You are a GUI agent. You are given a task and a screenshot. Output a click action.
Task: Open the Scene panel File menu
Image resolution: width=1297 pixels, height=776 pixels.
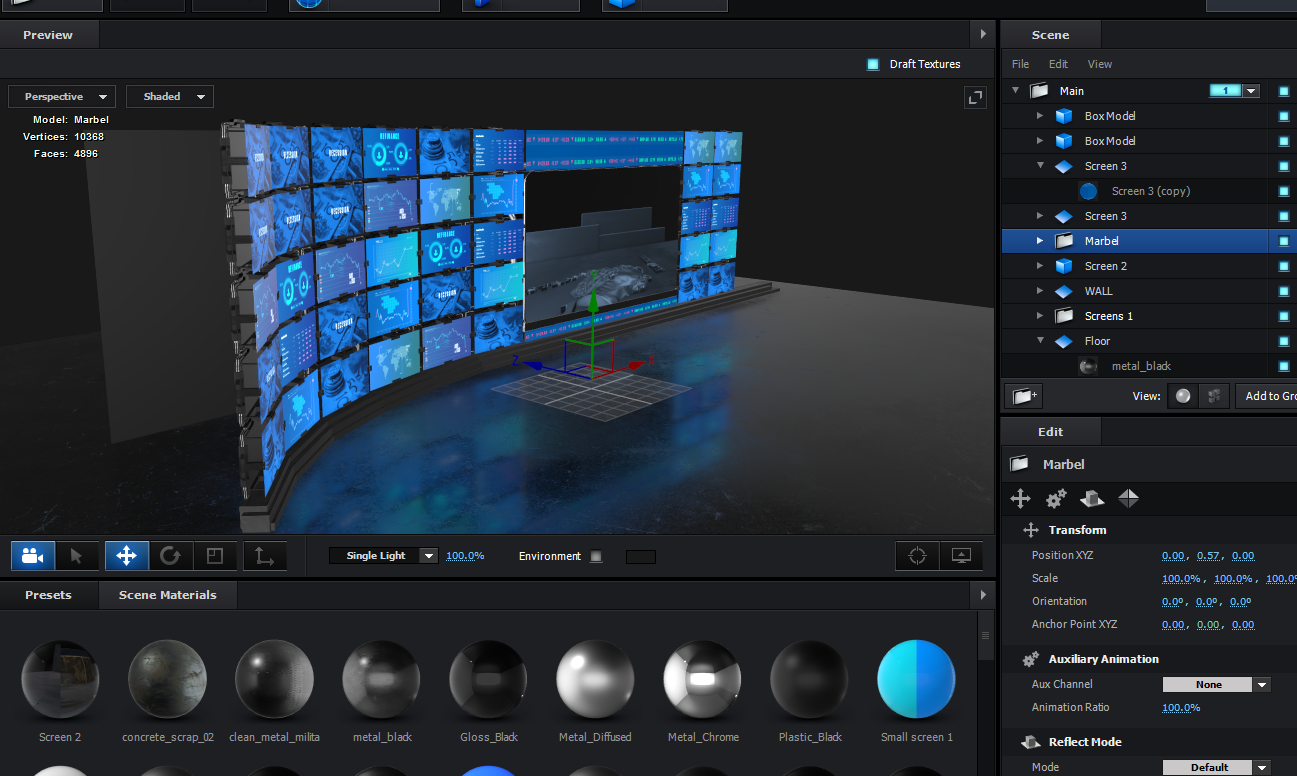[1020, 64]
